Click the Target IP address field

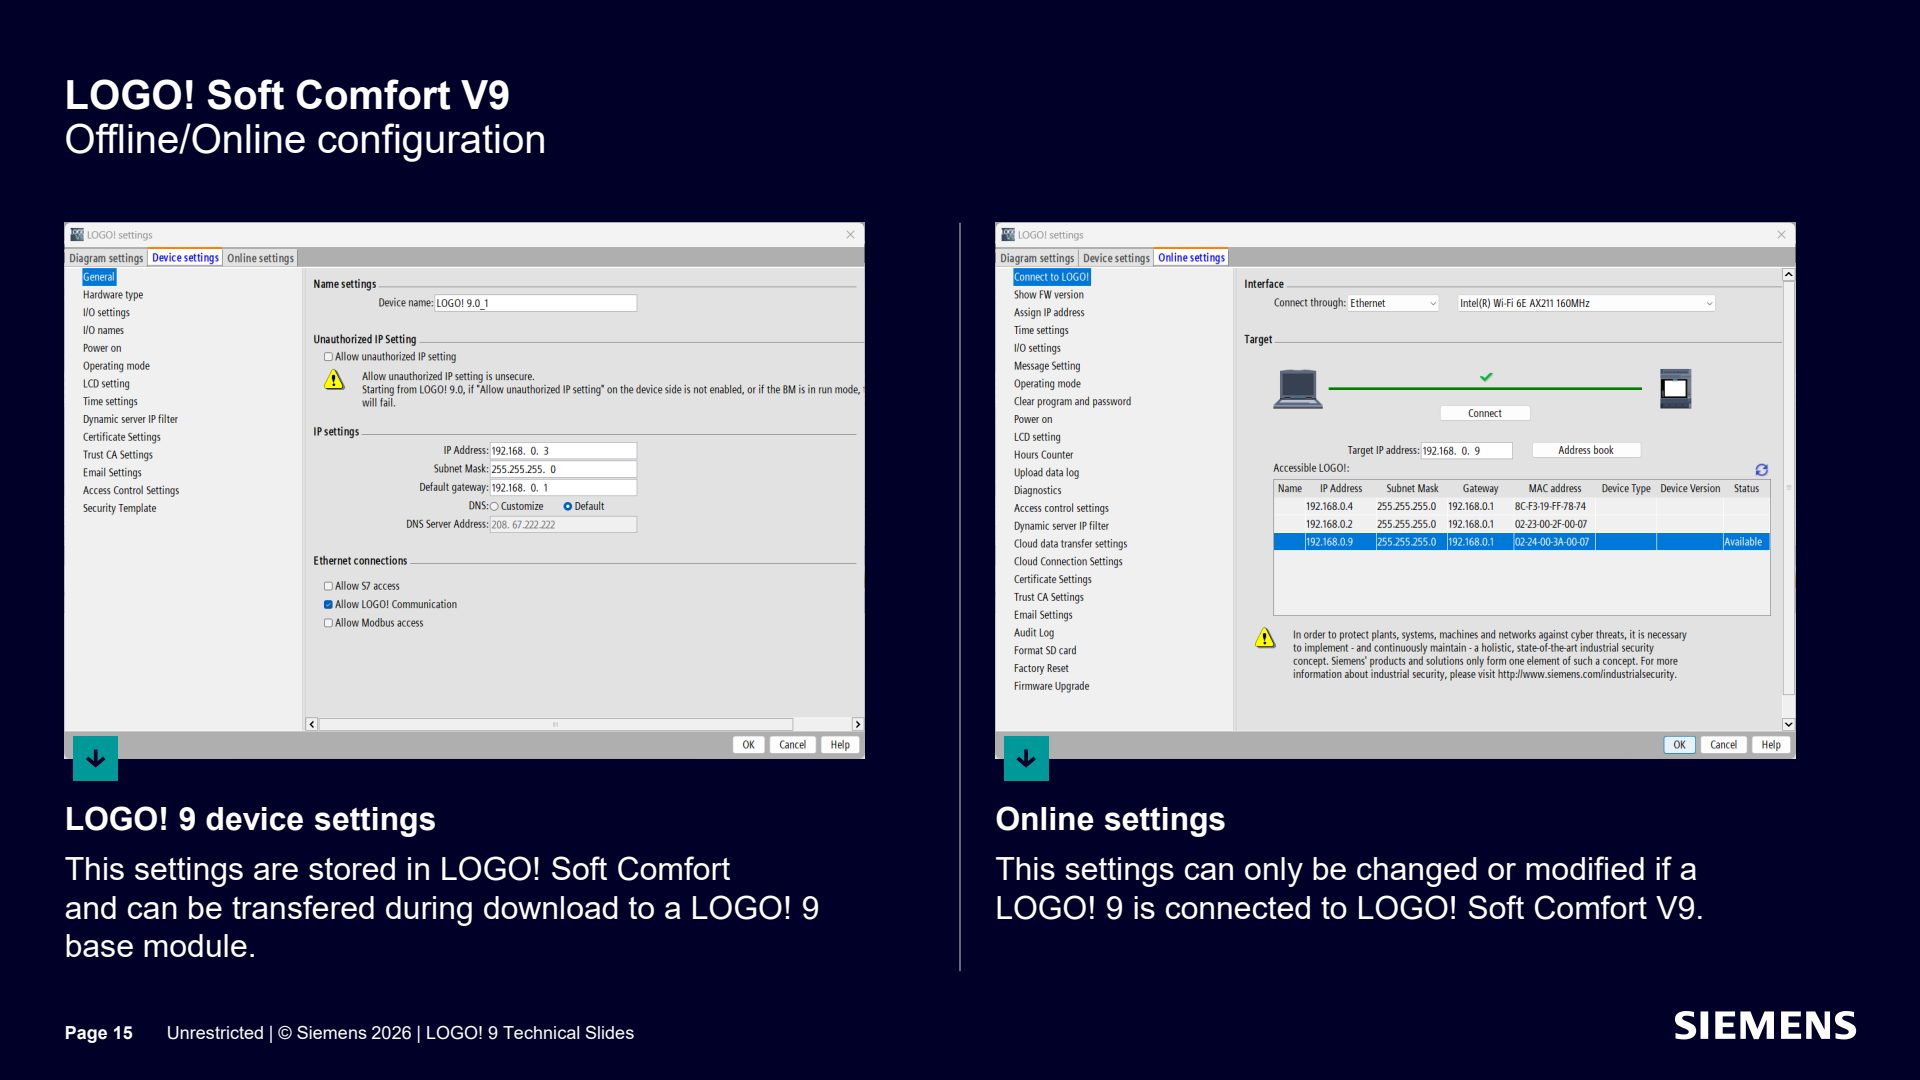tap(1466, 451)
